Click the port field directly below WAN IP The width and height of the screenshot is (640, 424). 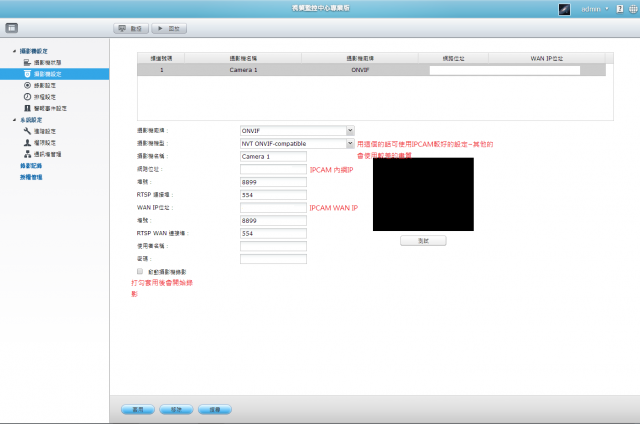pyautogui.click(x=273, y=220)
